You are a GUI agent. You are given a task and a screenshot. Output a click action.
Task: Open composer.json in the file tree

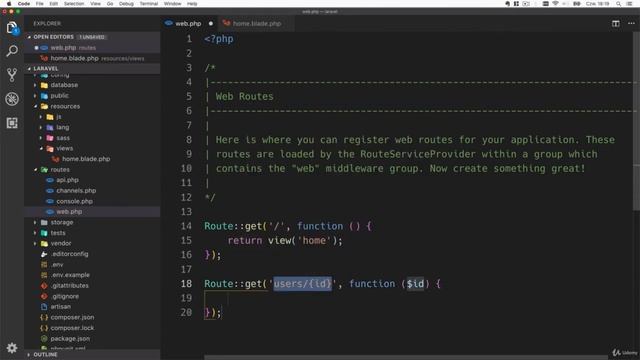pos(72,317)
